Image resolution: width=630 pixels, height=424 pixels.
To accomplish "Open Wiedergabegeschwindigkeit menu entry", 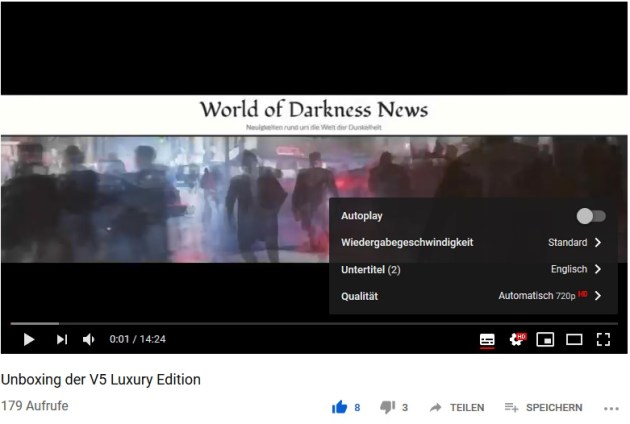I will pyautogui.click(x=473, y=242).
